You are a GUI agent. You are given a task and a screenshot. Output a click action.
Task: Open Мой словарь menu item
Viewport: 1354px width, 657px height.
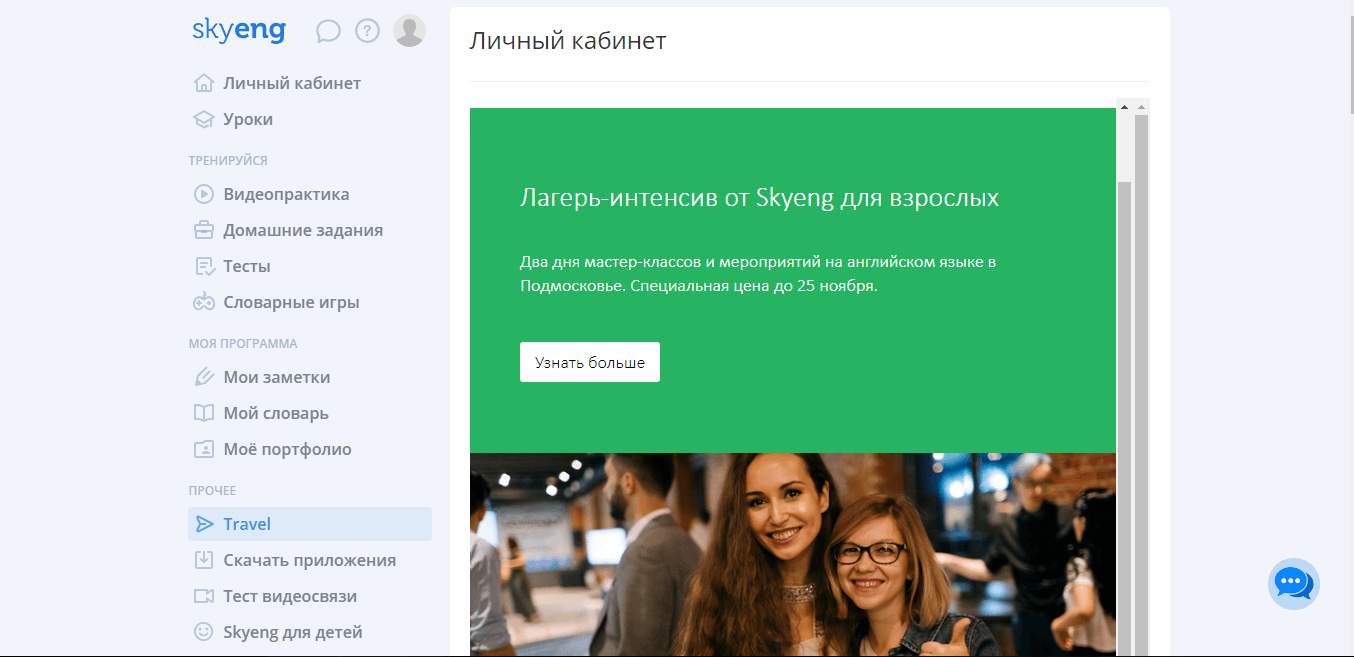275,413
